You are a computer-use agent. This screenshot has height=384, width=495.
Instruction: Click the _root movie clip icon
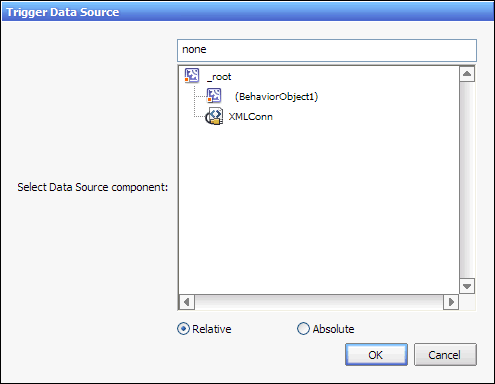pyautogui.click(x=192, y=76)
